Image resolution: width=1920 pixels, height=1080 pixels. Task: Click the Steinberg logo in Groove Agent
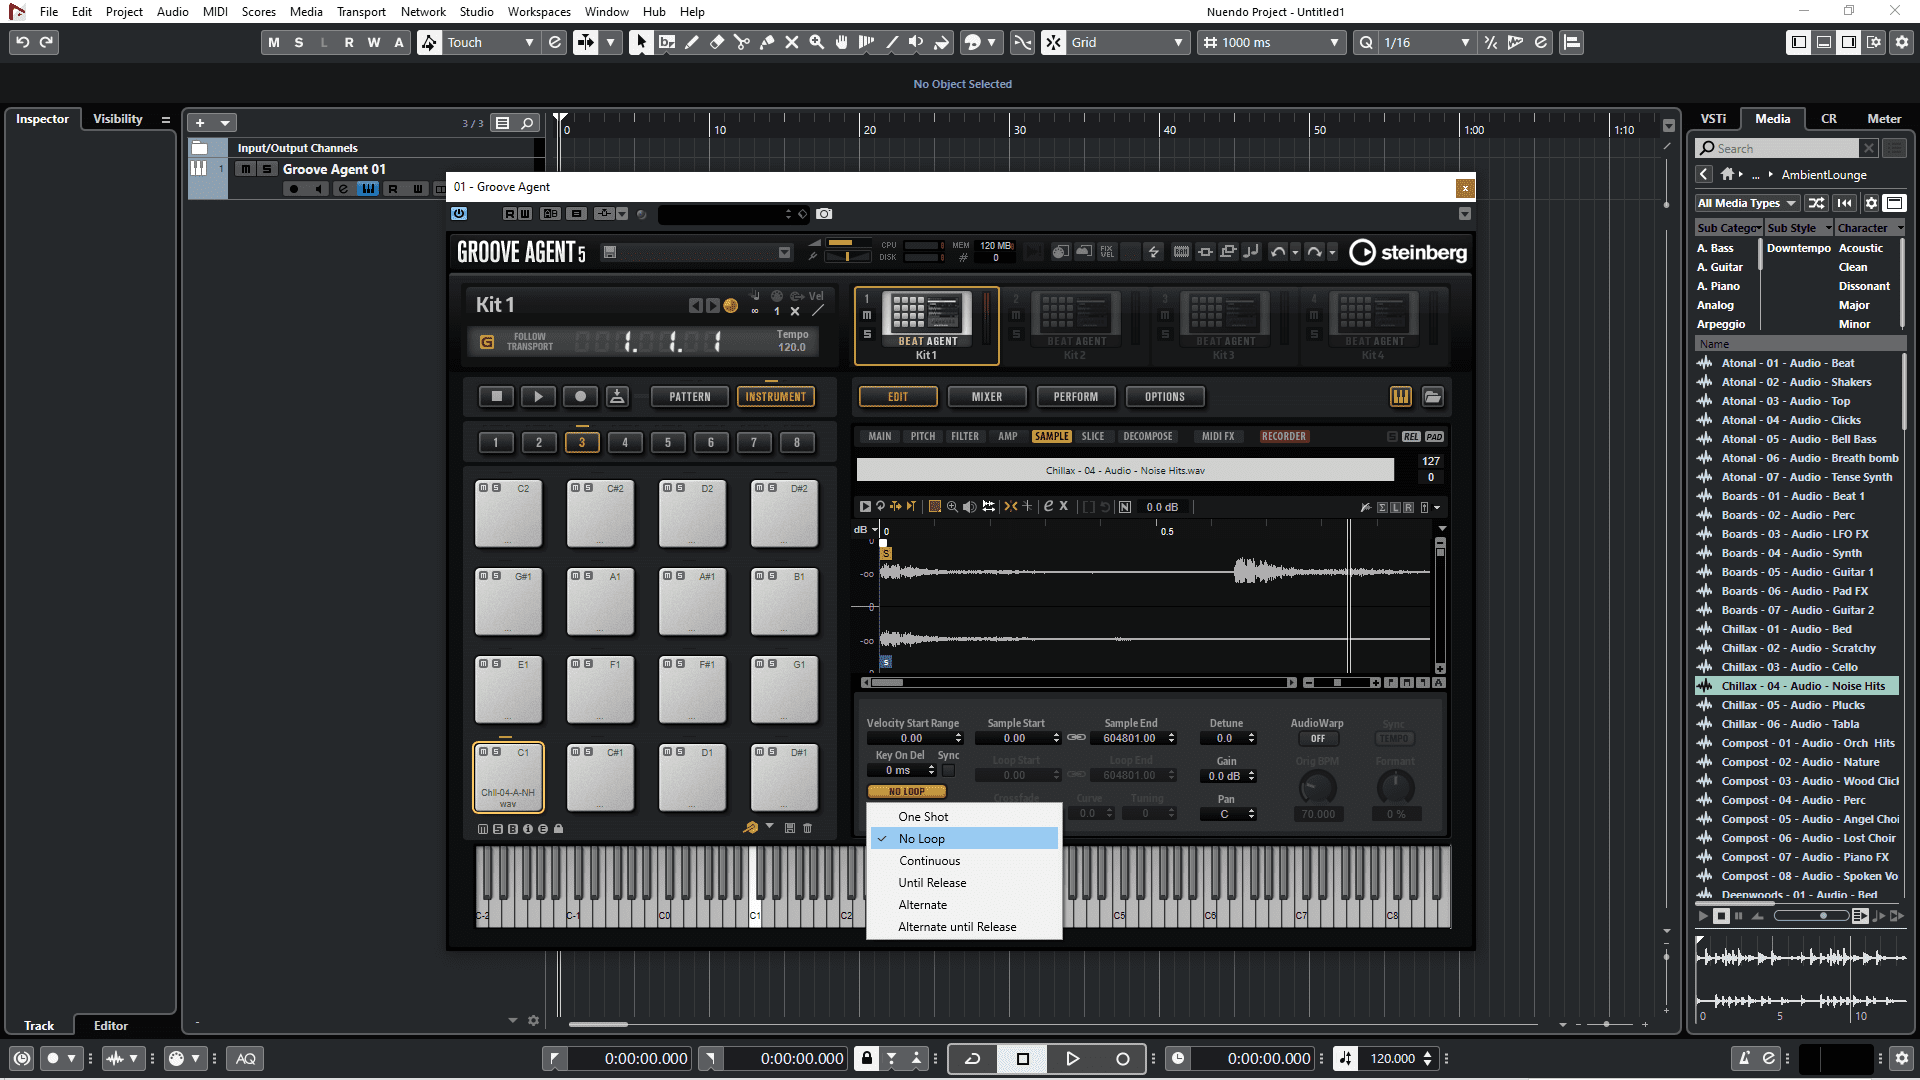coord(1408,252)
